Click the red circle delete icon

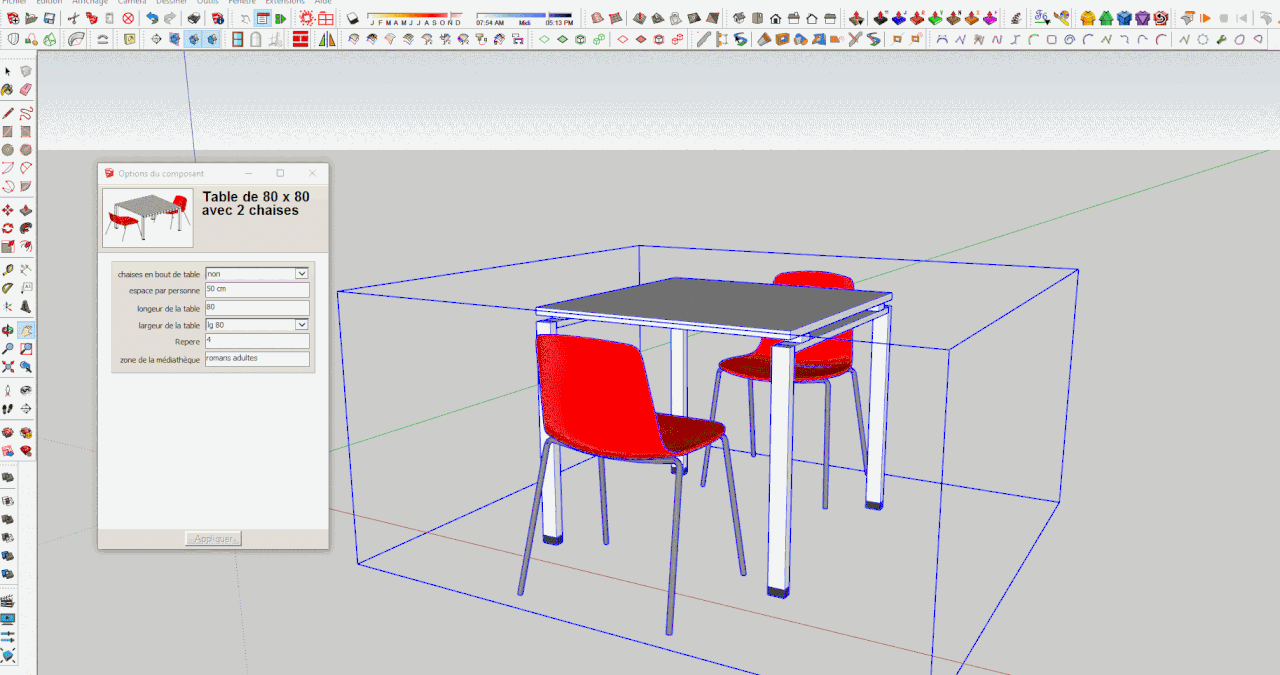tap(128, 18)
